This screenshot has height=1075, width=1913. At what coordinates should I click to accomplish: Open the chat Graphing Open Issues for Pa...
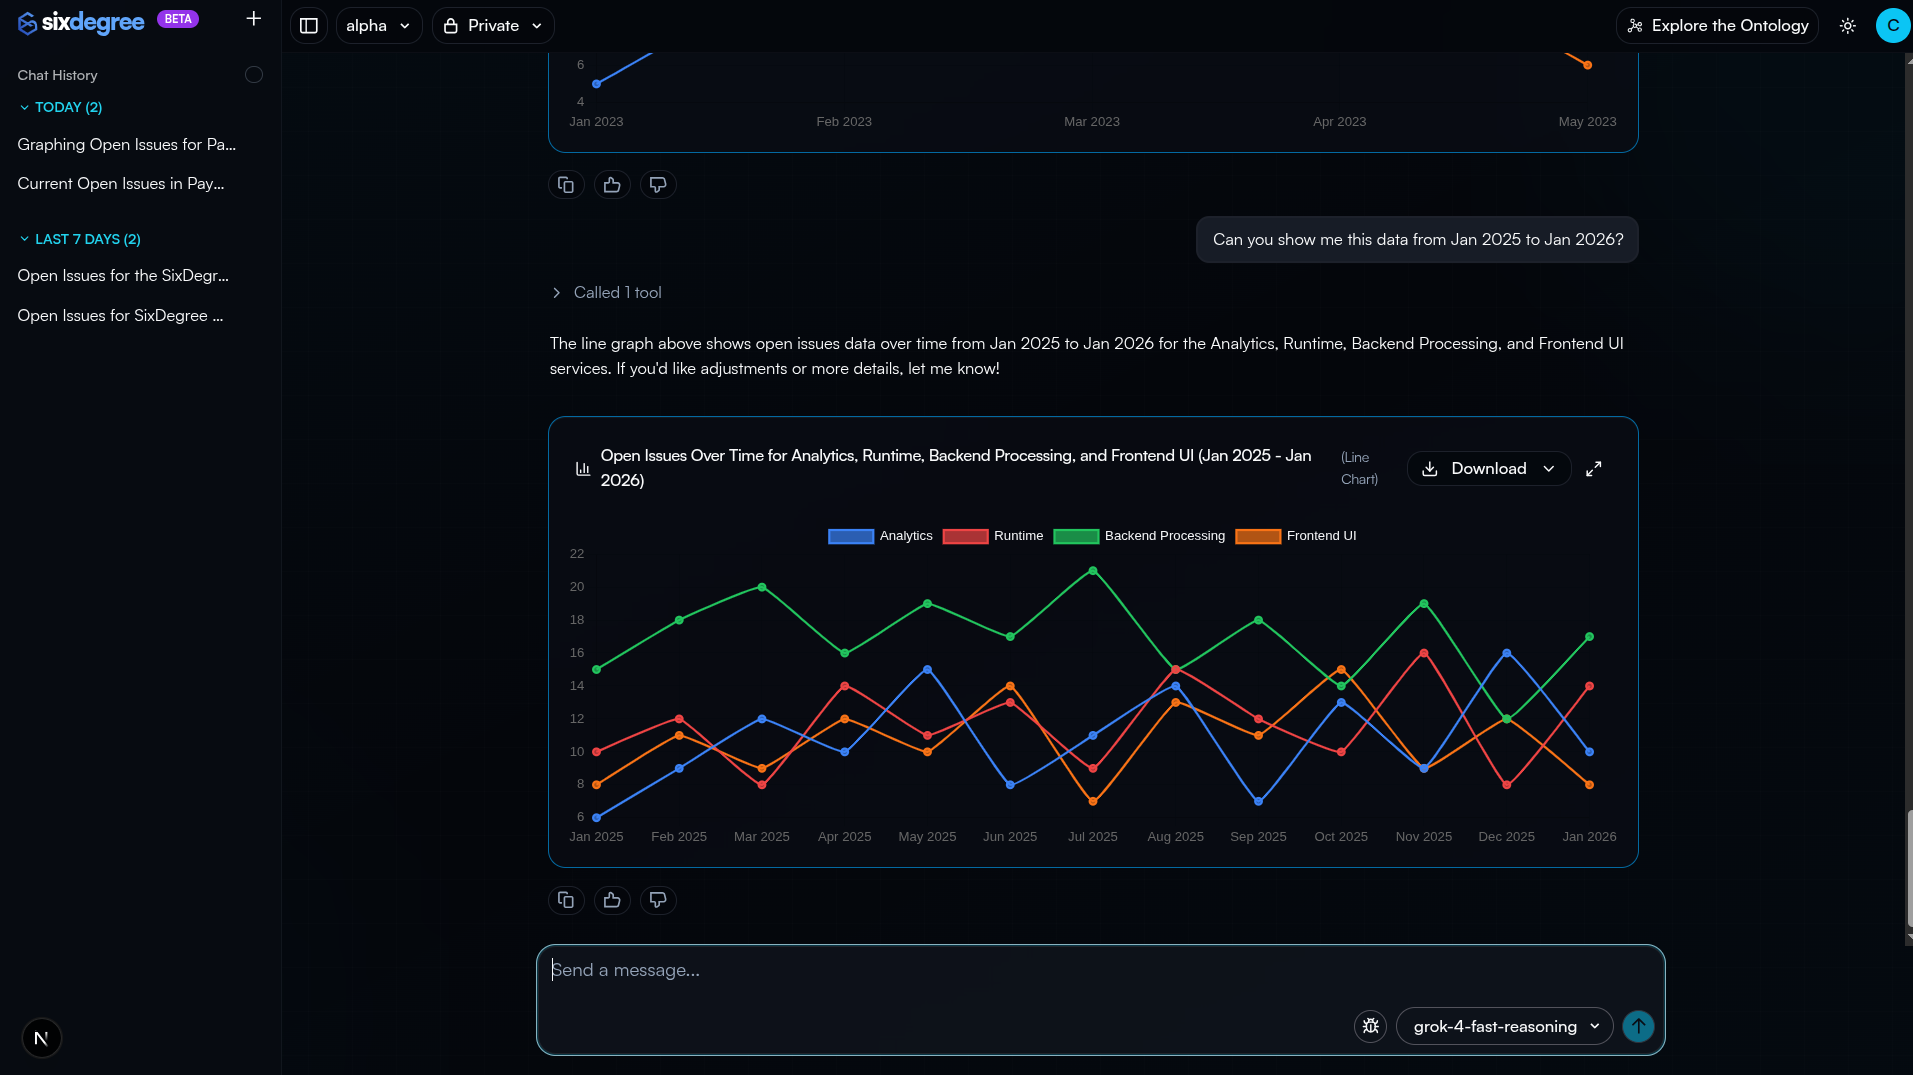(x=126, y=144)
